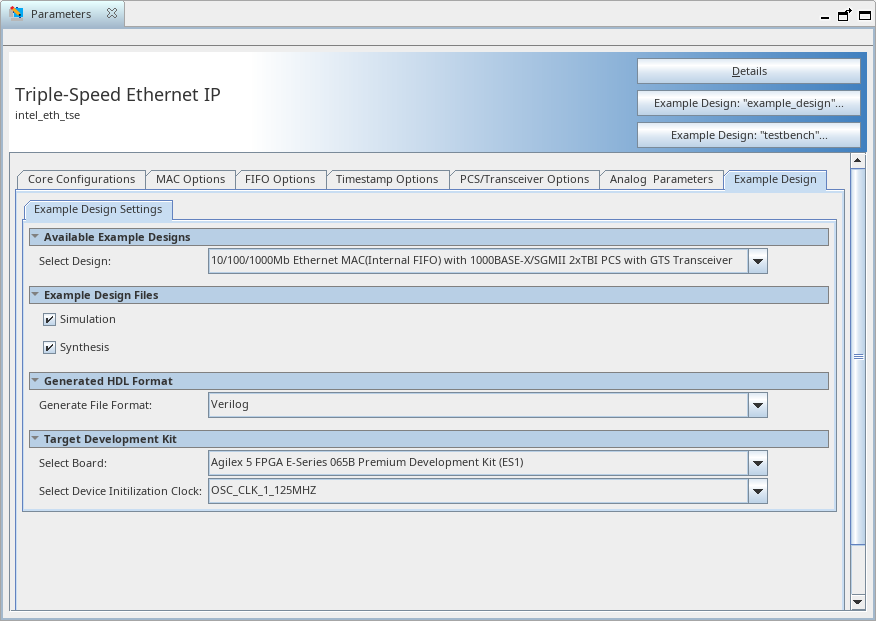Click the Select Design label
The width and height of the screenshot is (876, 621).
click(75, 261)
